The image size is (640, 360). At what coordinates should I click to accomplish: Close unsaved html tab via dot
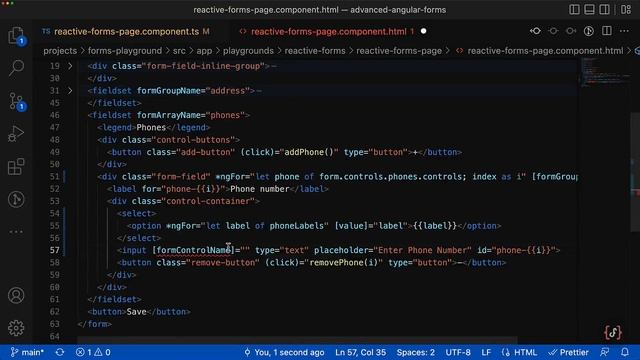423,31
